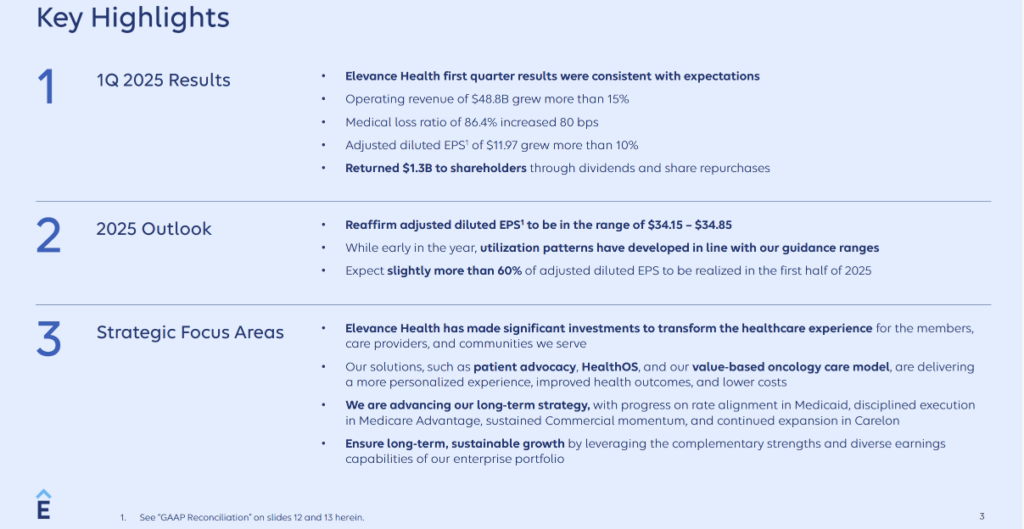The image size is (1024, 529).
Task: Click slide page number 3
Action: coord(982,517)
